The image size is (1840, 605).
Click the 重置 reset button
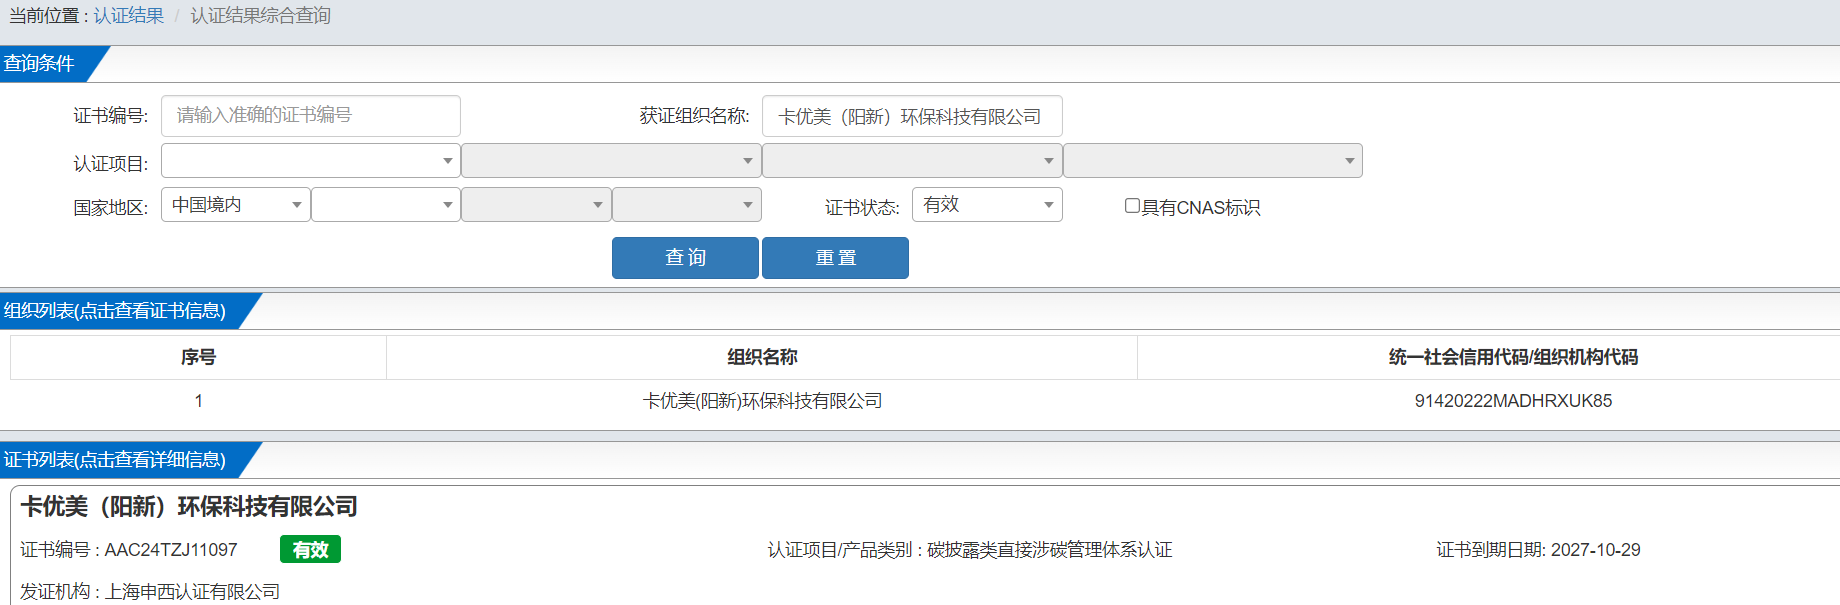[x=835, y=258]
